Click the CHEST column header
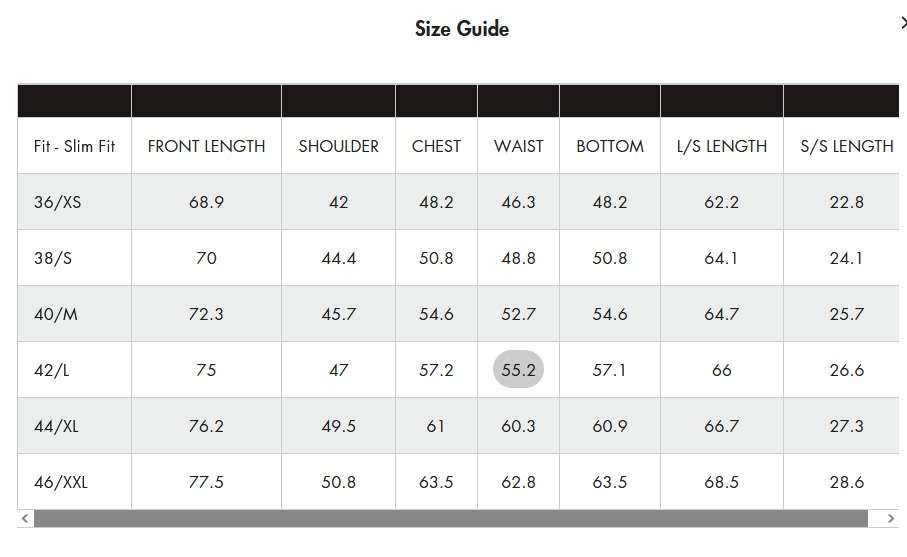Viewport: 907px width, 557px height. tap(436, 146)
